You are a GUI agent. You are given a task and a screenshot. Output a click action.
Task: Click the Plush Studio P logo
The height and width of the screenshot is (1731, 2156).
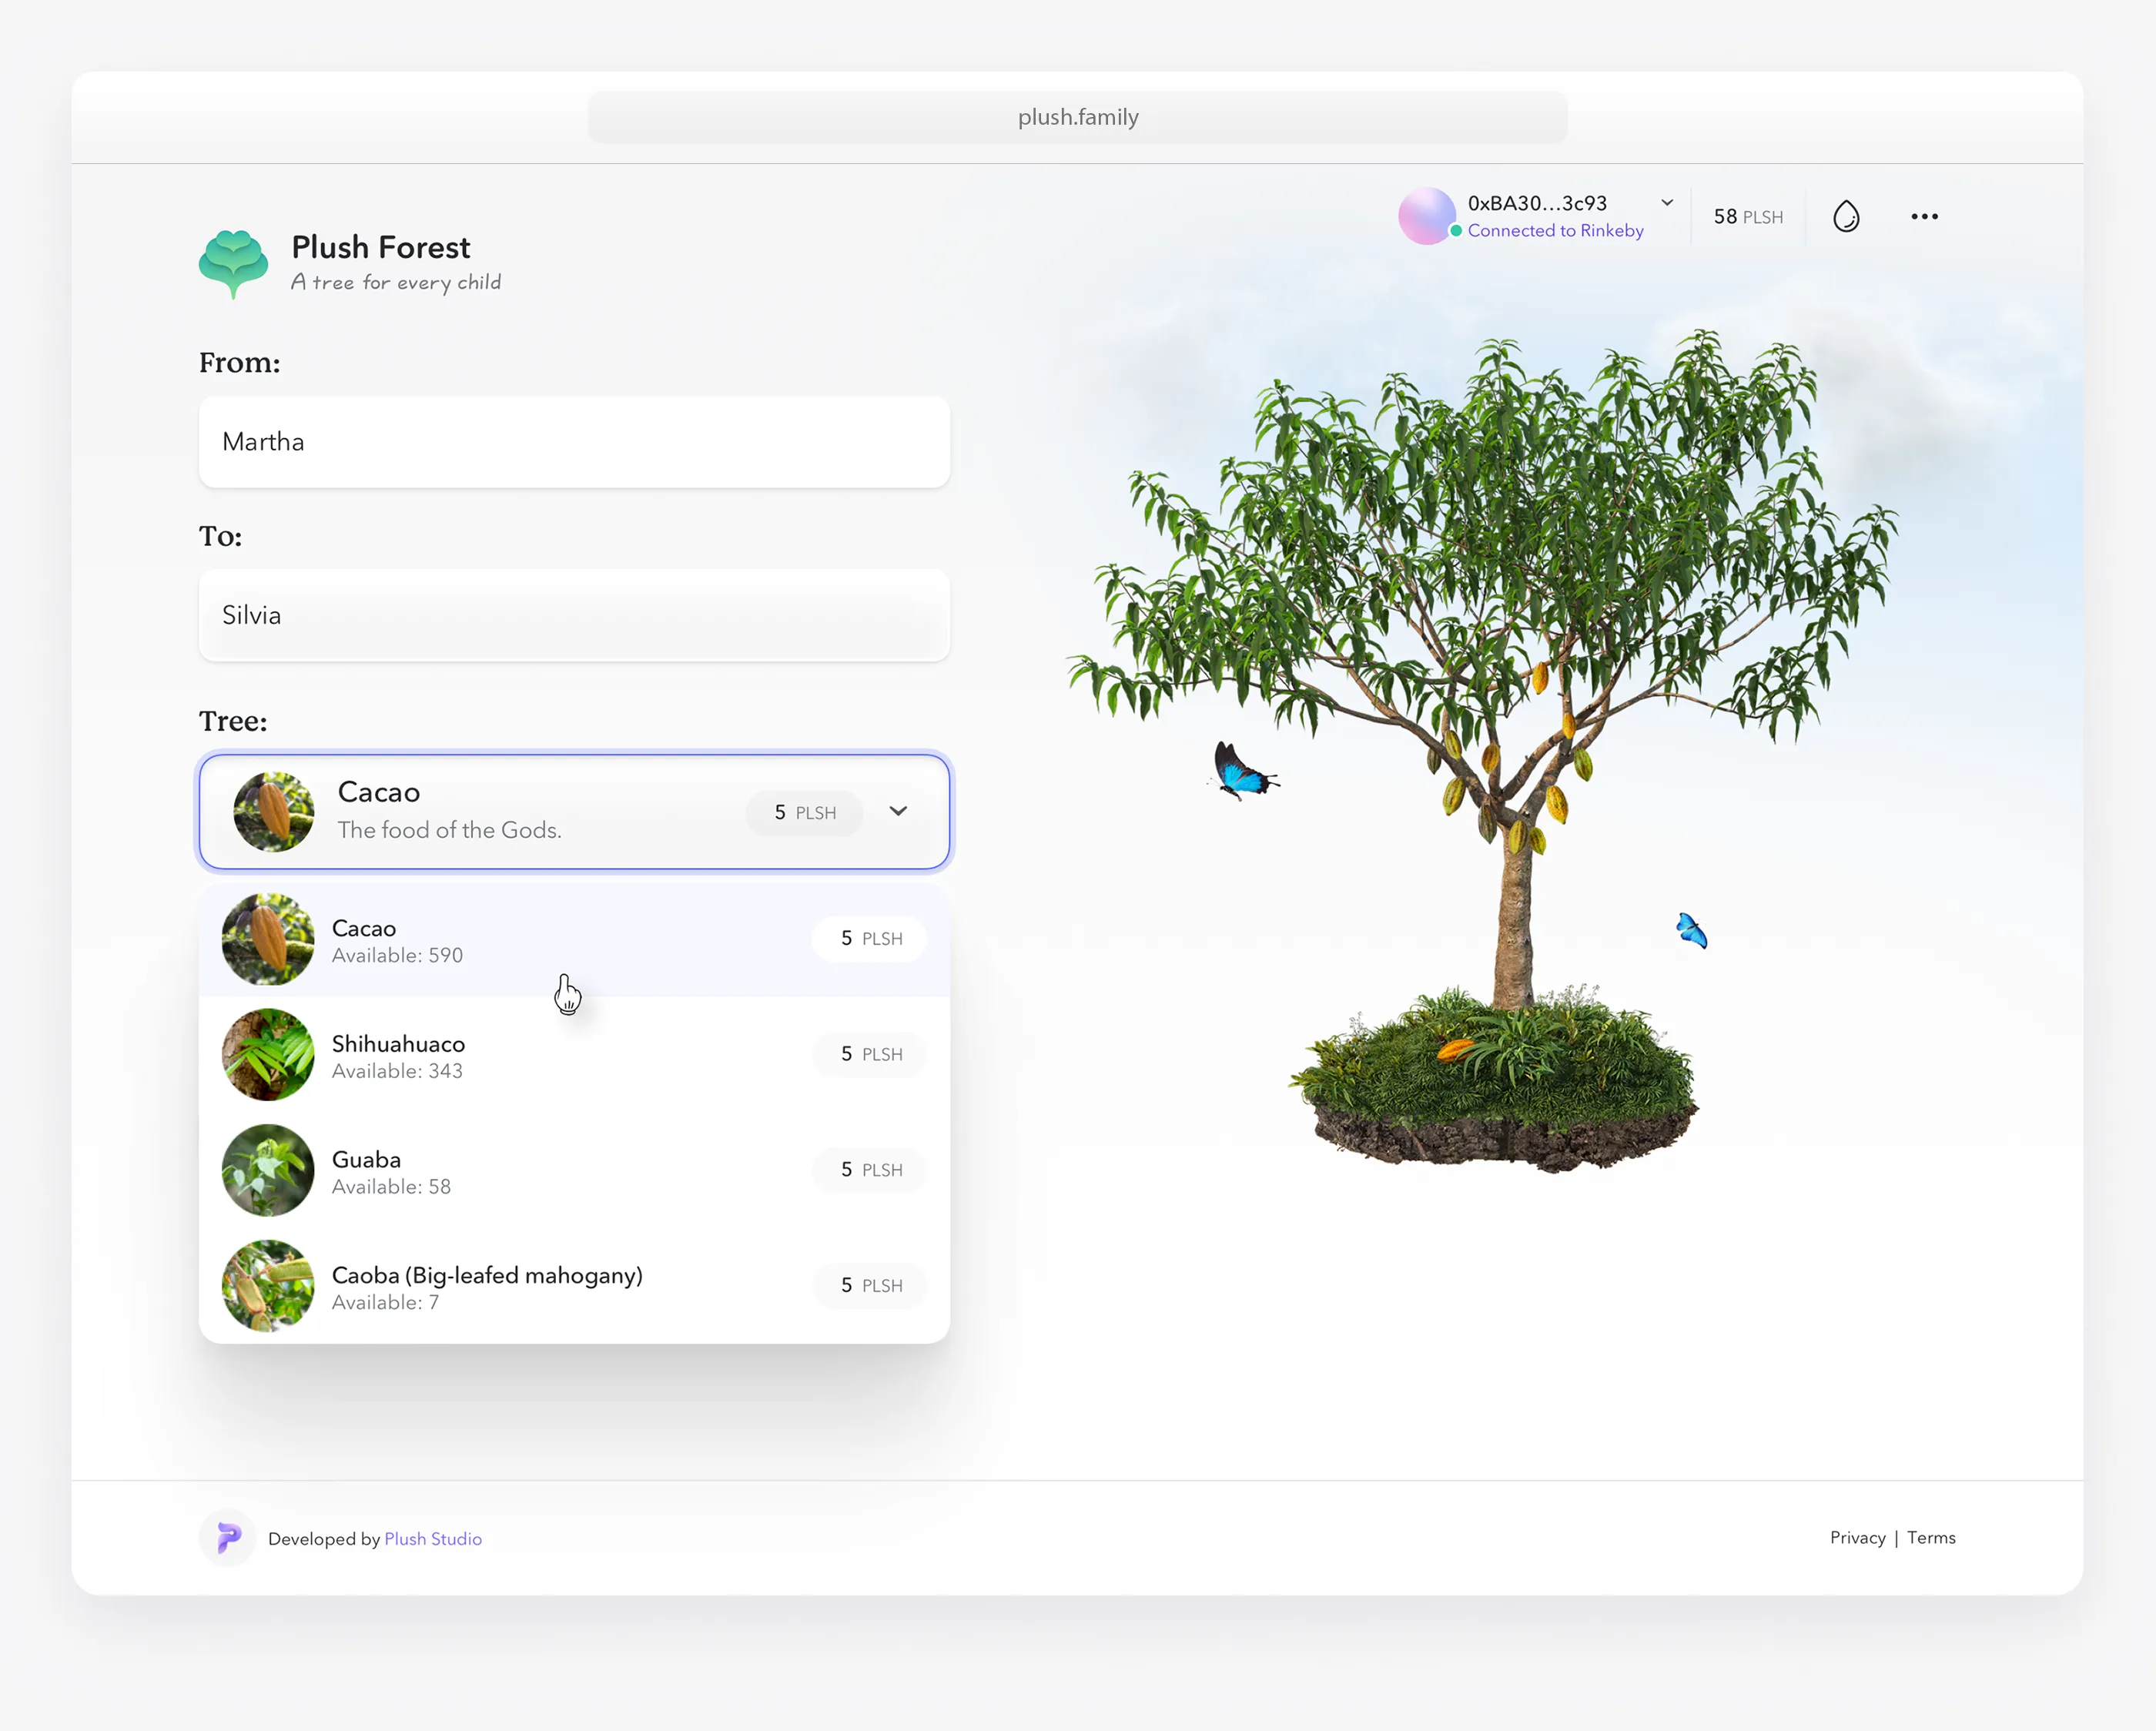(x=228, y=1537)
